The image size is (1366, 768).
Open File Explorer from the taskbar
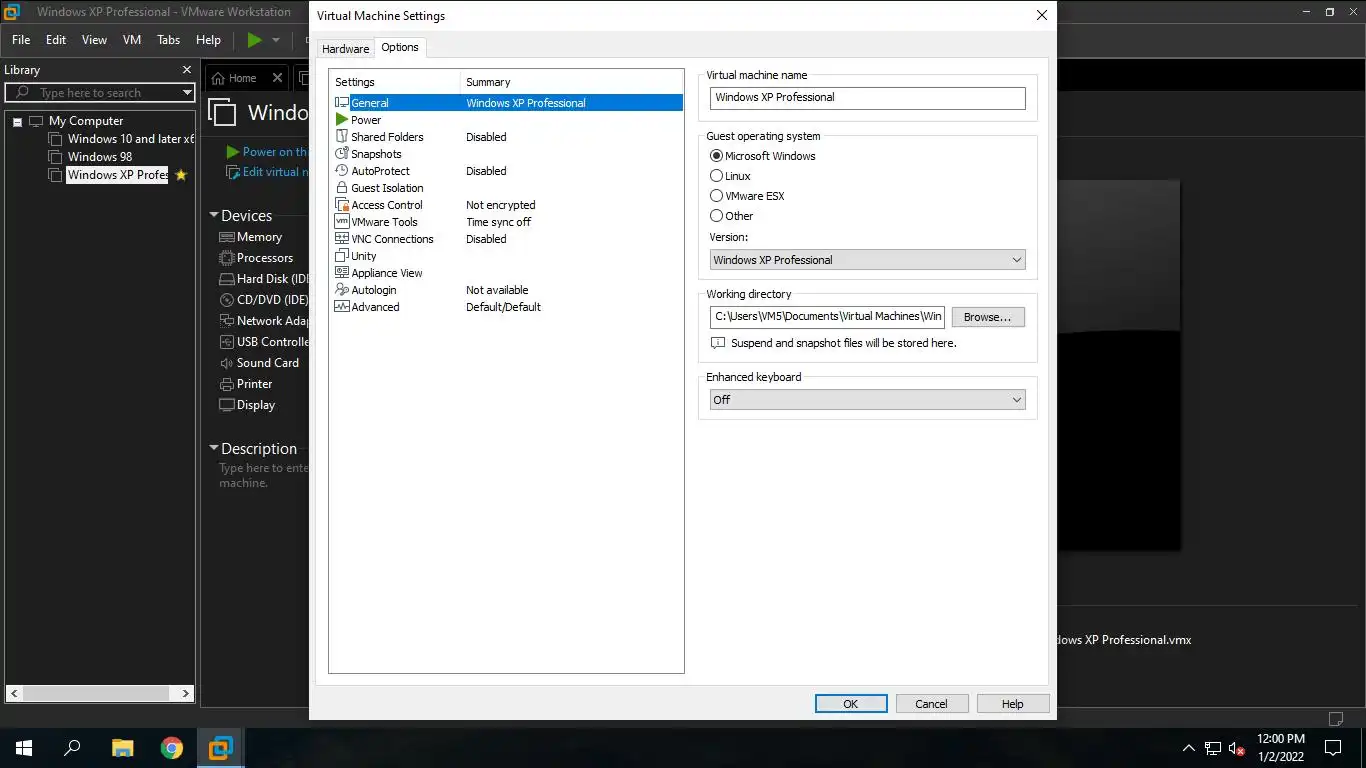pos(122,748)
